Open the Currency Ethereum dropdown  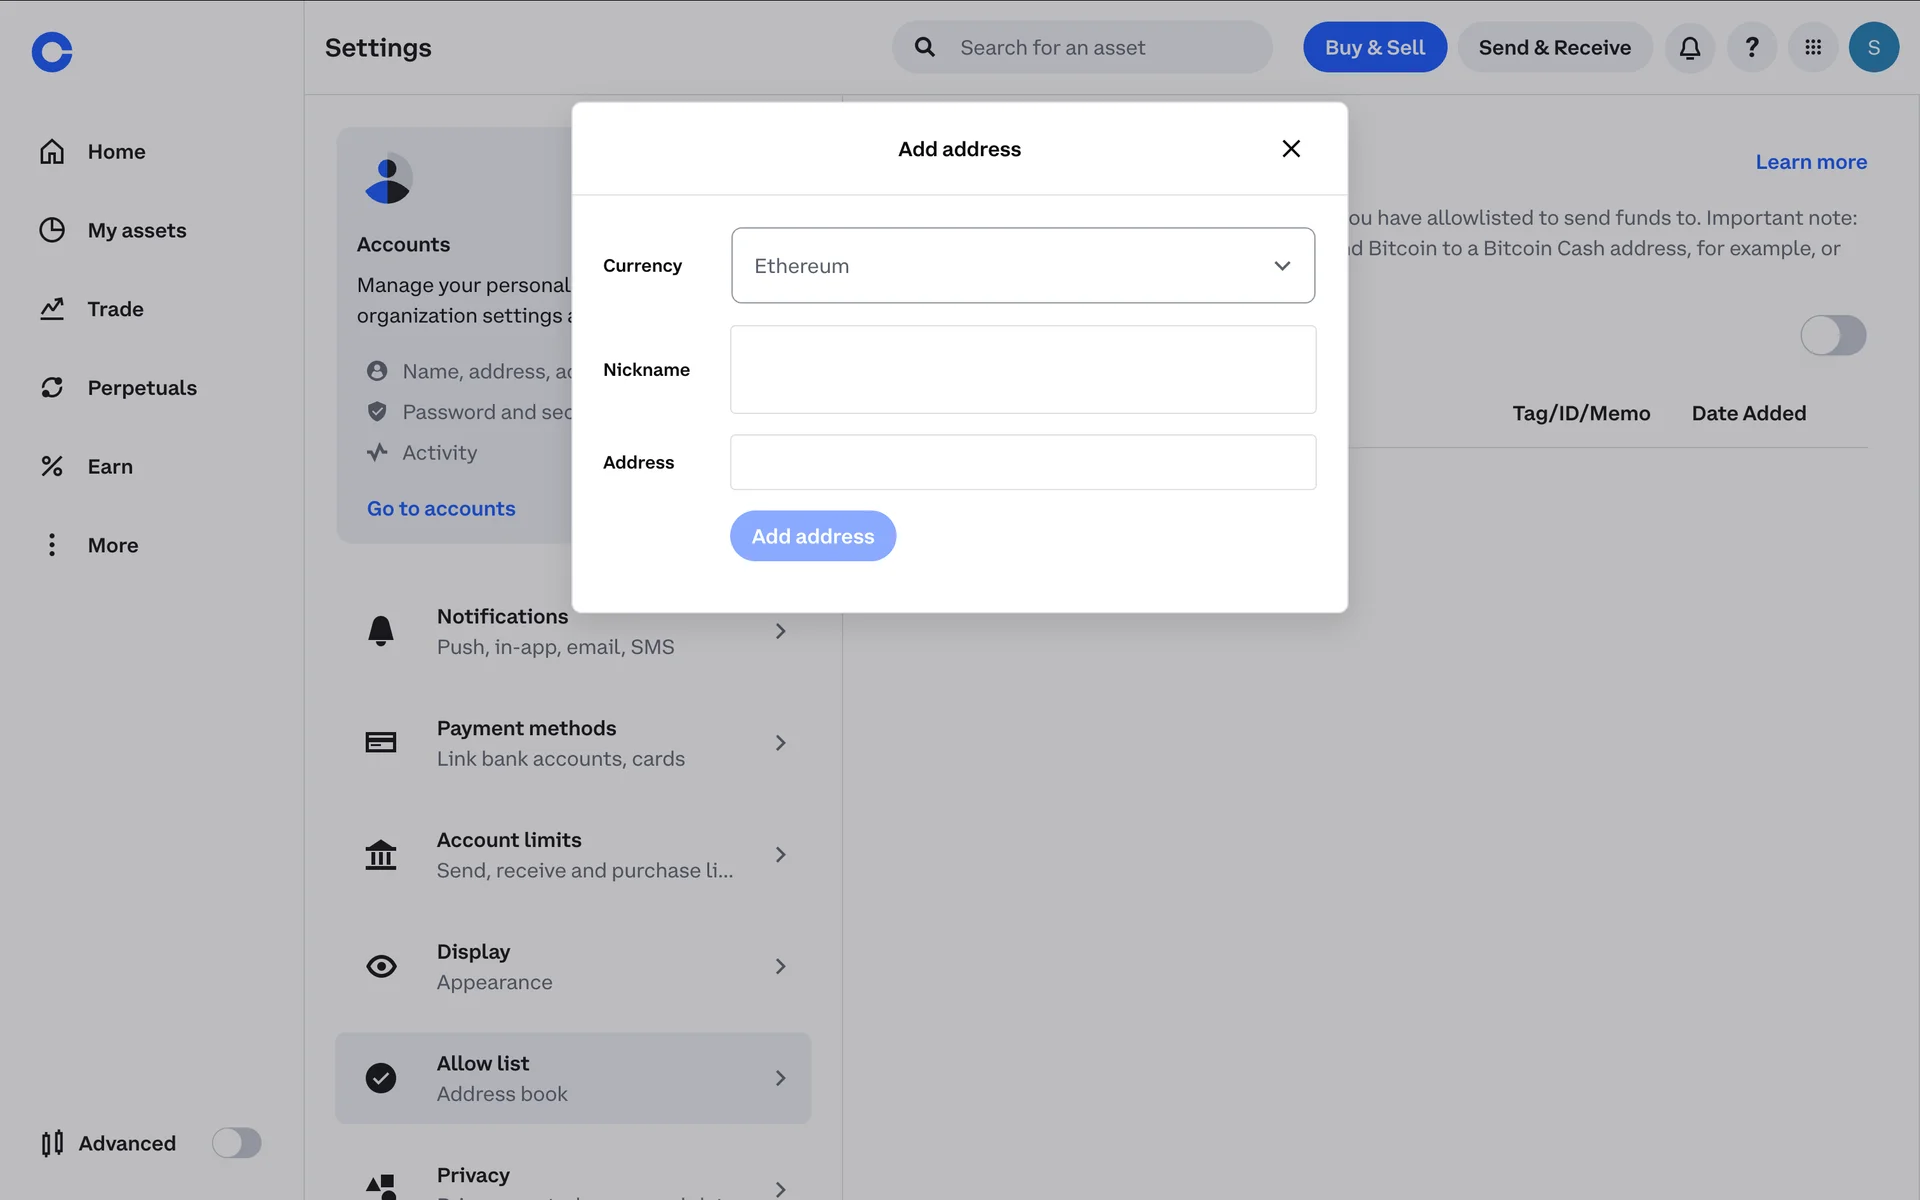coord(1022,265)
